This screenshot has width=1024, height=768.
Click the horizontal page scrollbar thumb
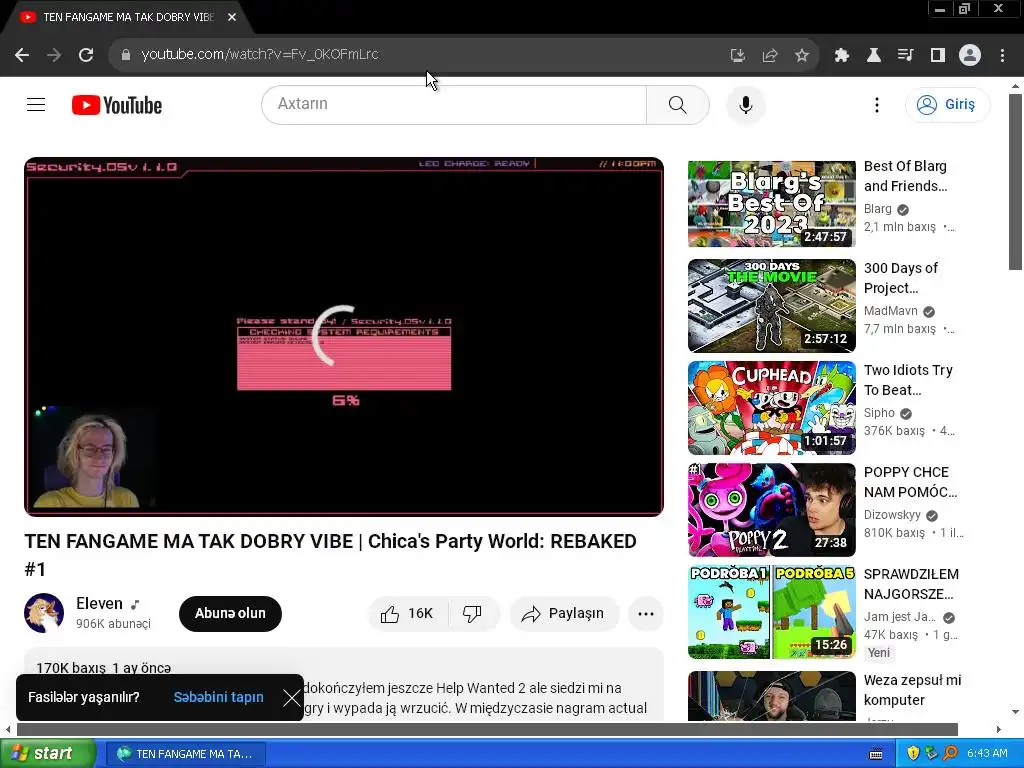487,729
